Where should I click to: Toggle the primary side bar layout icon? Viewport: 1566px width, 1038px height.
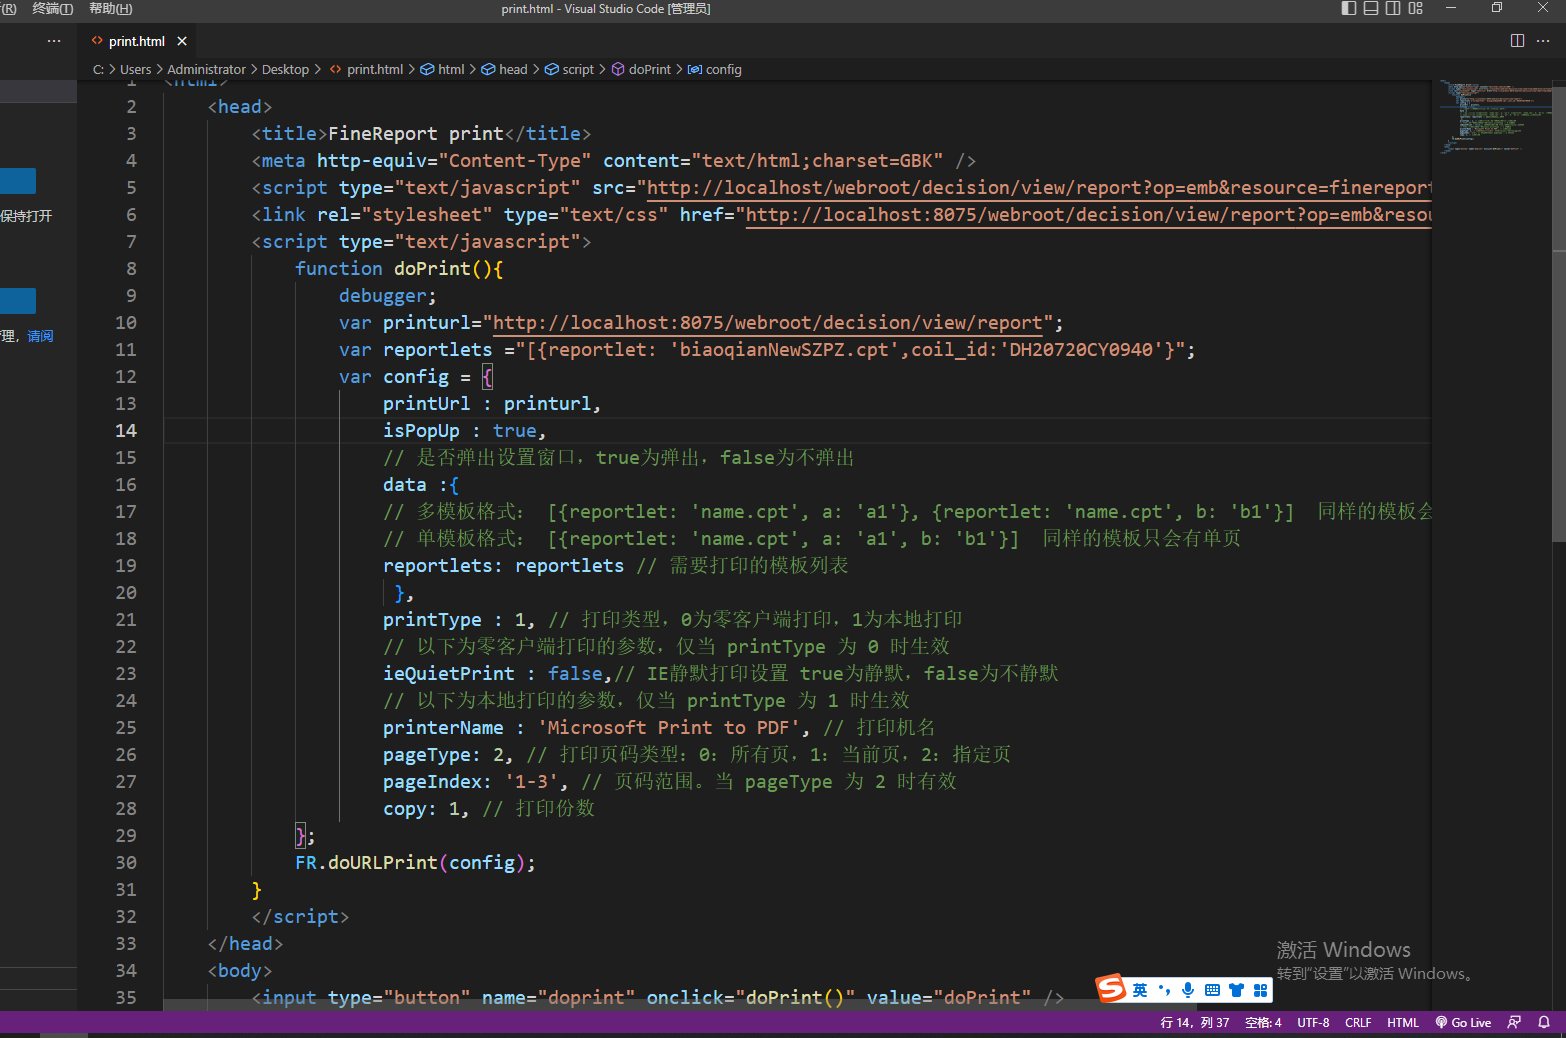[1349, 8]
